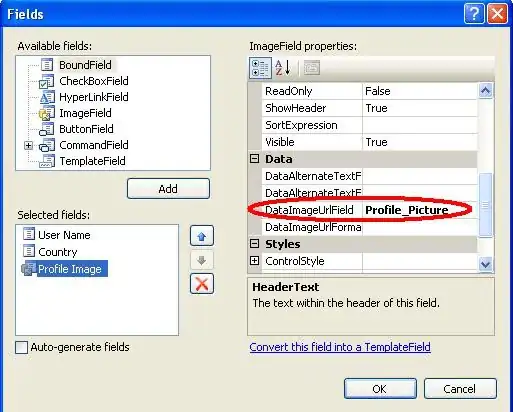Select CheckBoxField in Available fields
The image size is (513, 412).
tap(94, 81)
